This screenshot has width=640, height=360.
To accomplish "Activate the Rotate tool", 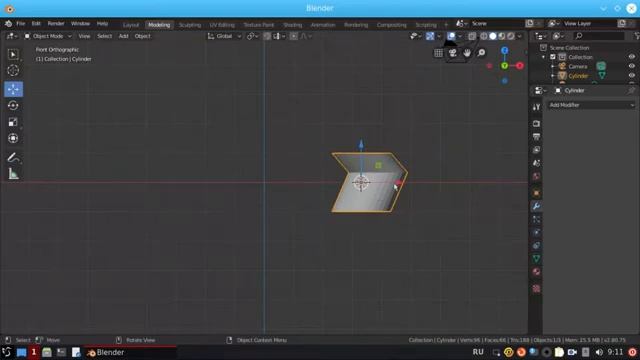I will (13, 106).
